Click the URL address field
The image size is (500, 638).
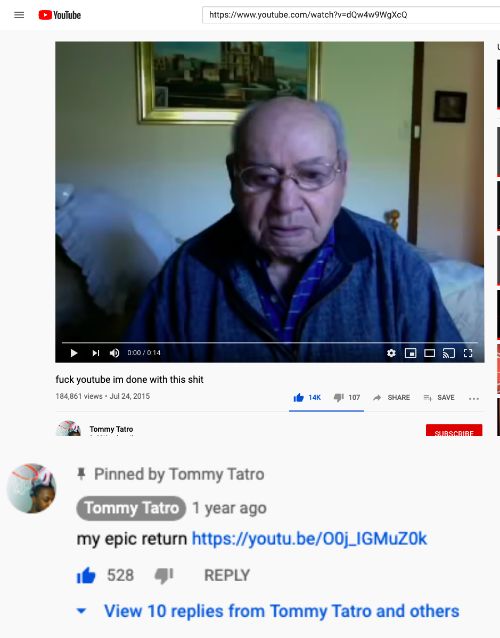pos(351,15)
